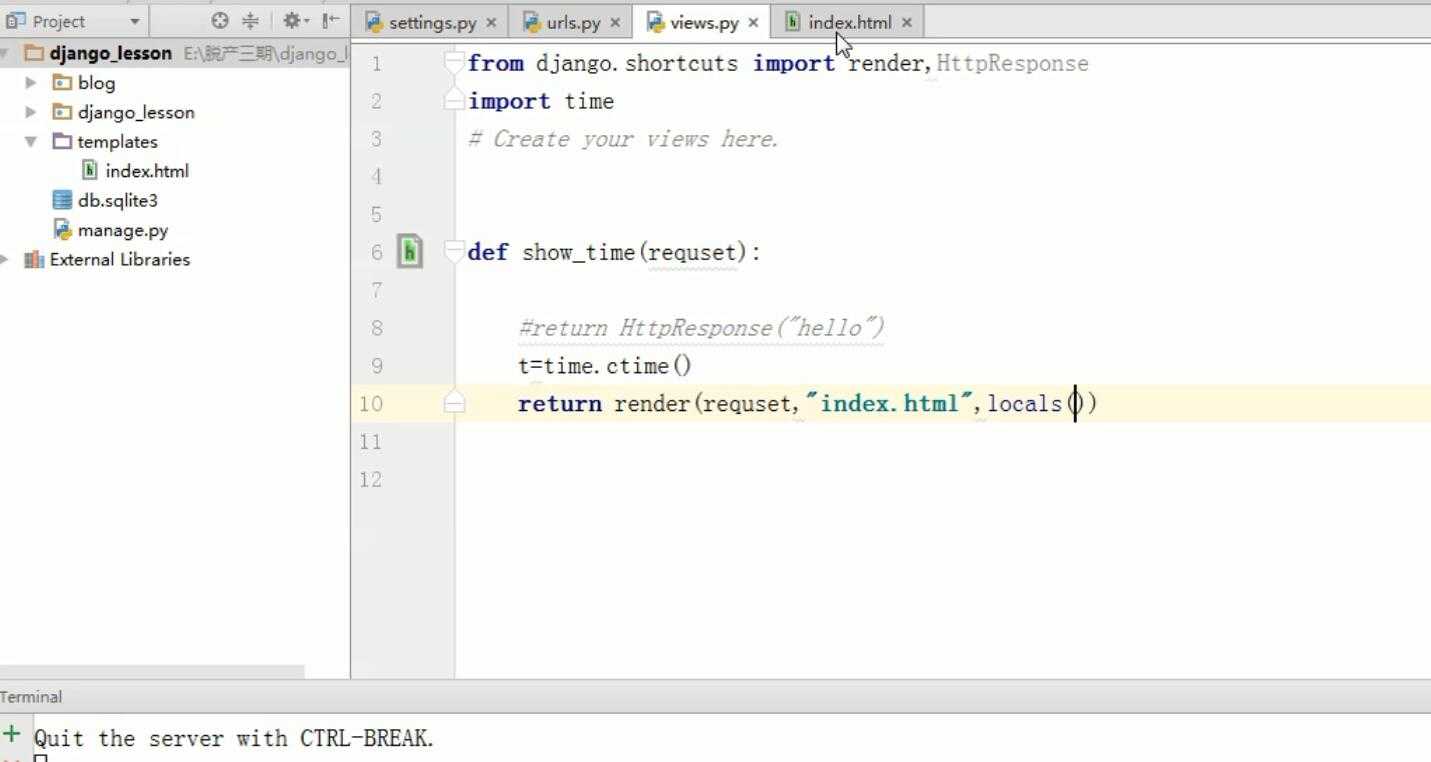Screen dimensions: 1431x762
Task: Click 'Quit the server with CTRL-BREAK.' text
Action: click(x=234, y=739)
